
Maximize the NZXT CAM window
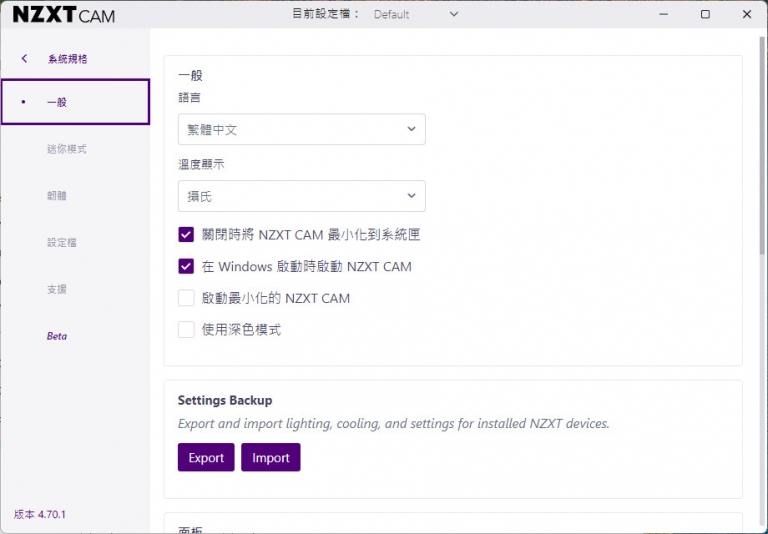705,14
